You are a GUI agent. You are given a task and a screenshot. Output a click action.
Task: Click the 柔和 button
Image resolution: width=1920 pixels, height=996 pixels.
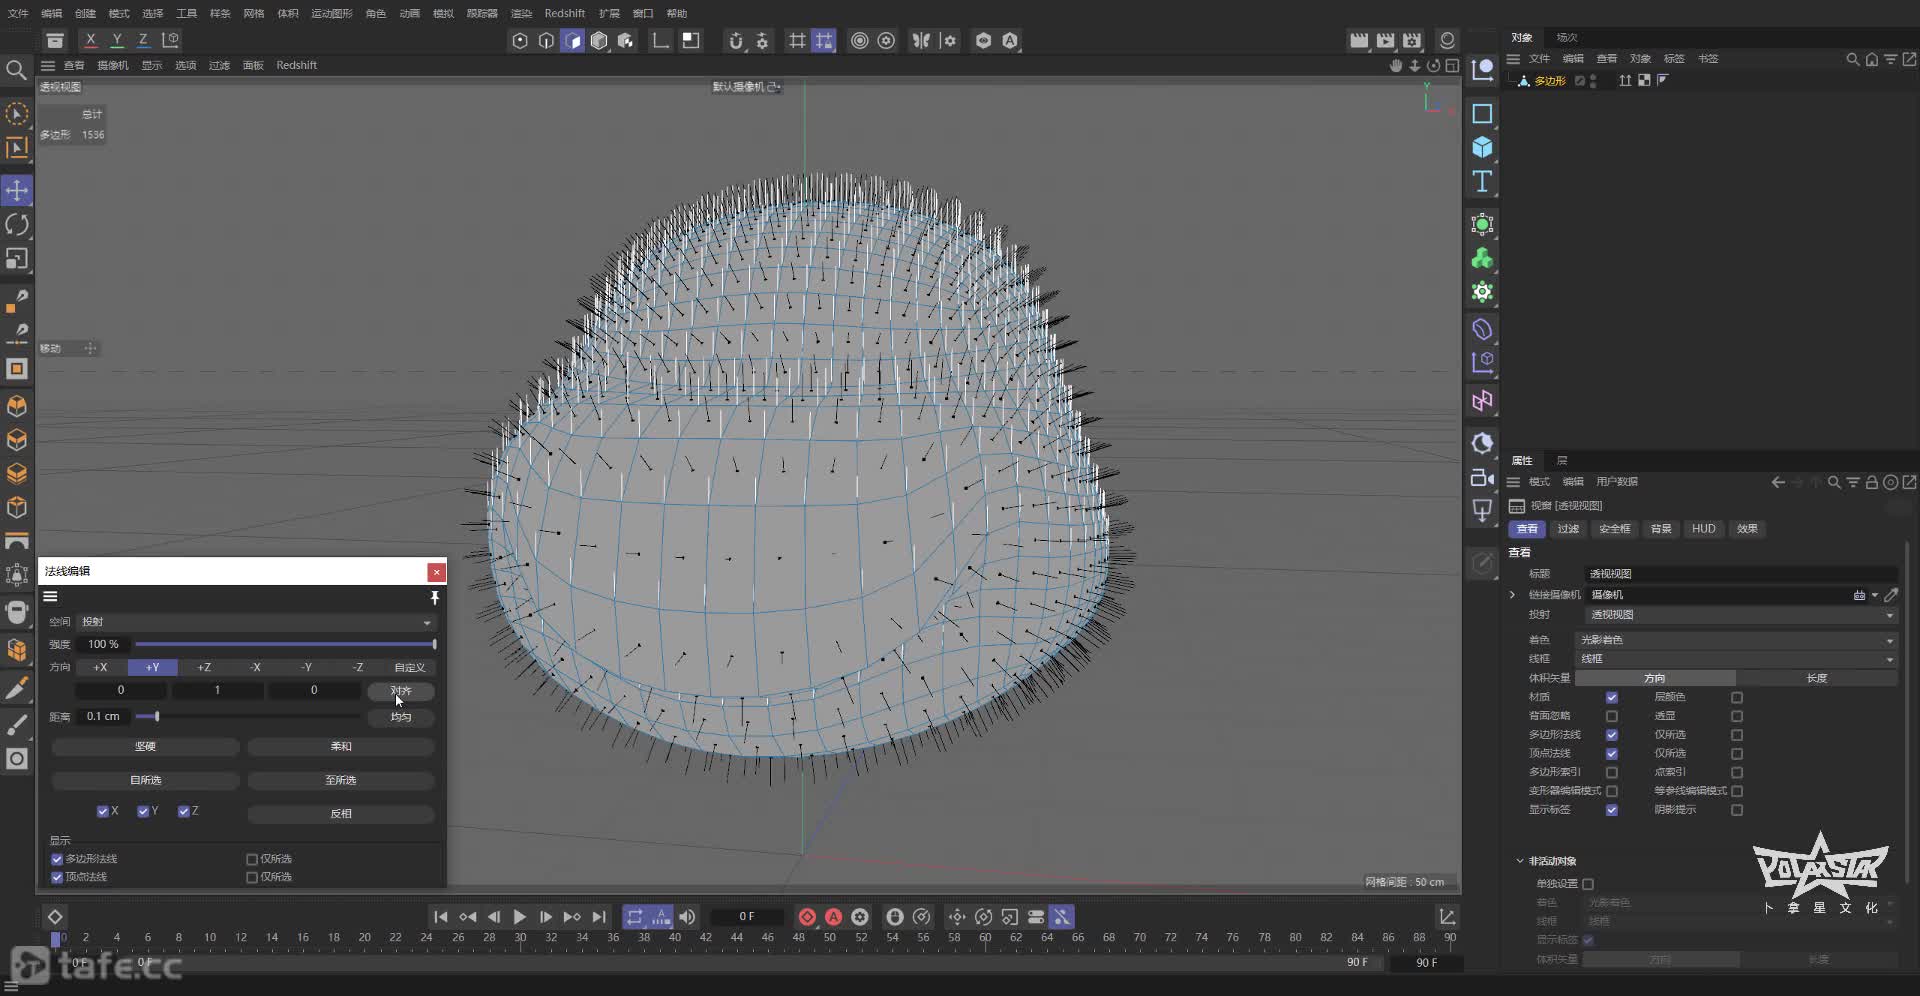tap(341, 747)
